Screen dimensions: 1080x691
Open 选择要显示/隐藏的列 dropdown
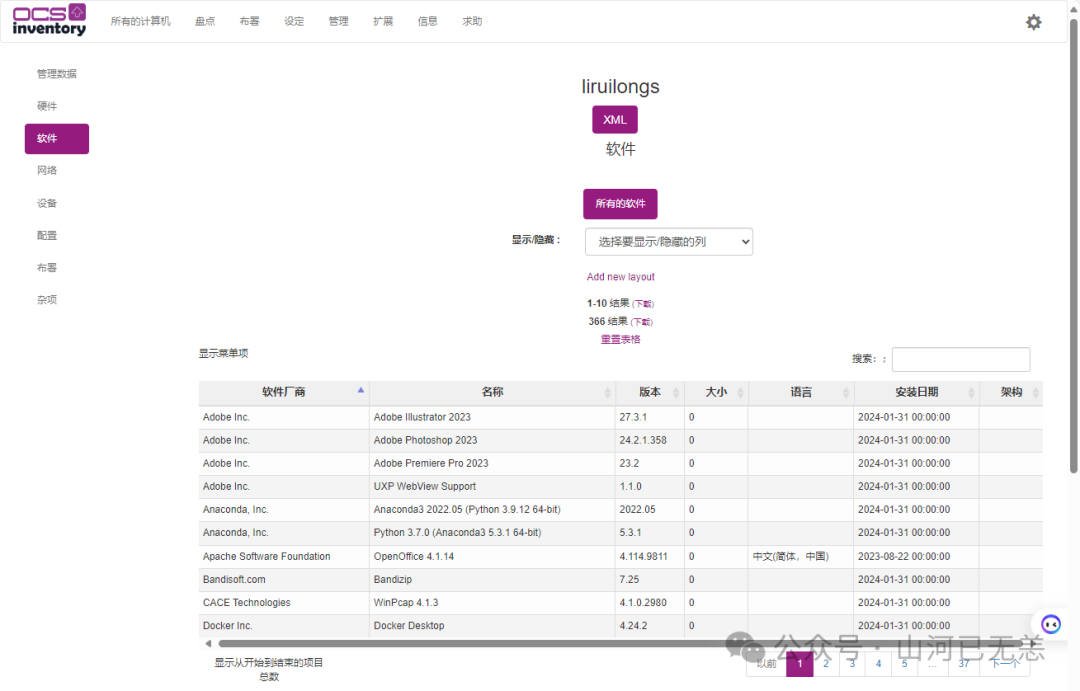click(x=668, y=242)
